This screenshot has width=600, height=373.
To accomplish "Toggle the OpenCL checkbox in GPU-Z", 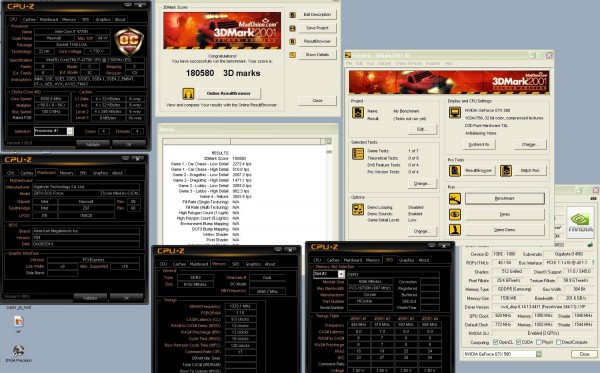I will tap(496, 342).
